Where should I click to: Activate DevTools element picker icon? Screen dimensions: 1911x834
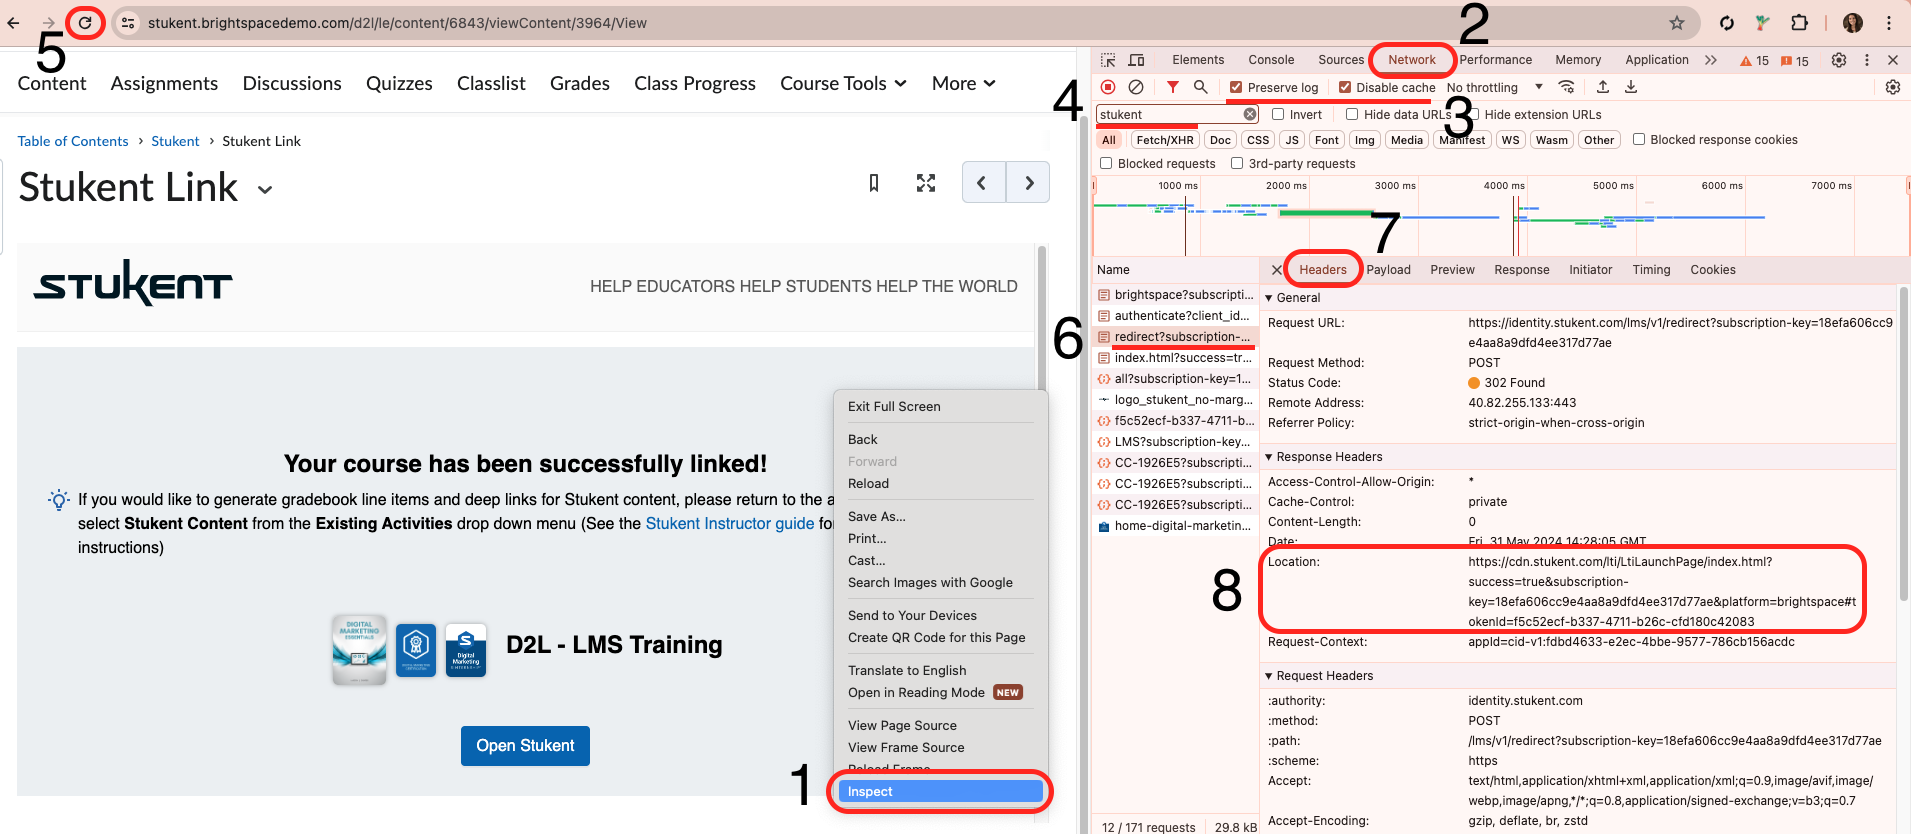[x=1108, y=60]
